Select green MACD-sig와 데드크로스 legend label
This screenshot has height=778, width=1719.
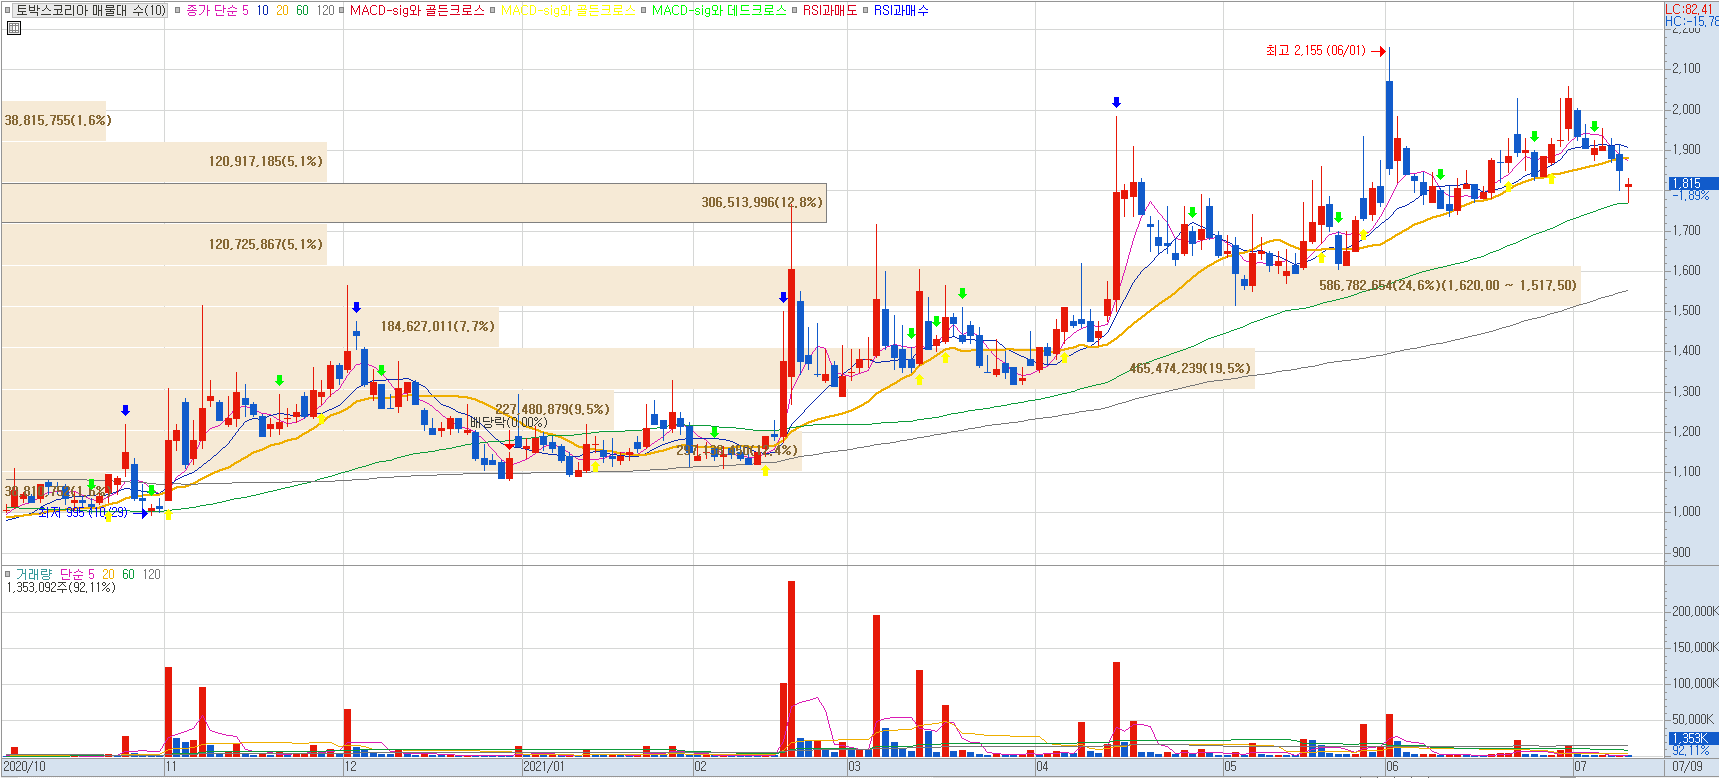click(719, 10)
